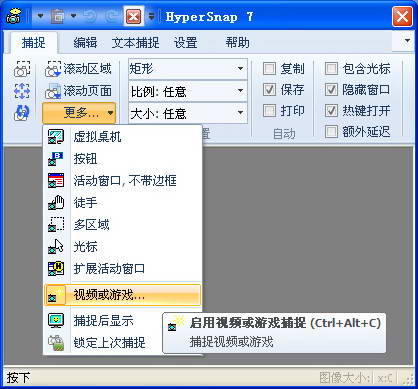Select 扩展活动窗口 menu item
The height and width of the screenshot is (389, 418).
123,269
